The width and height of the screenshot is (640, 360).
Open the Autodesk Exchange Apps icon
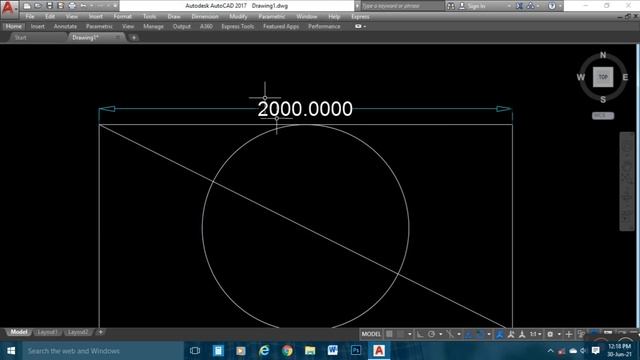pyautogui.click(x=520, y=6)
